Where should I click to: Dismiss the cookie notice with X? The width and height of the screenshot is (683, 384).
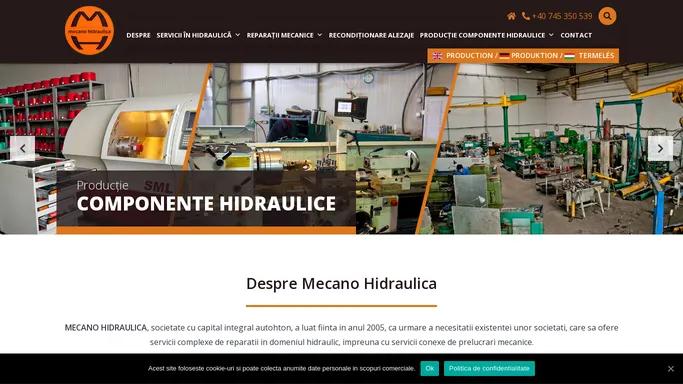point(670,369)
